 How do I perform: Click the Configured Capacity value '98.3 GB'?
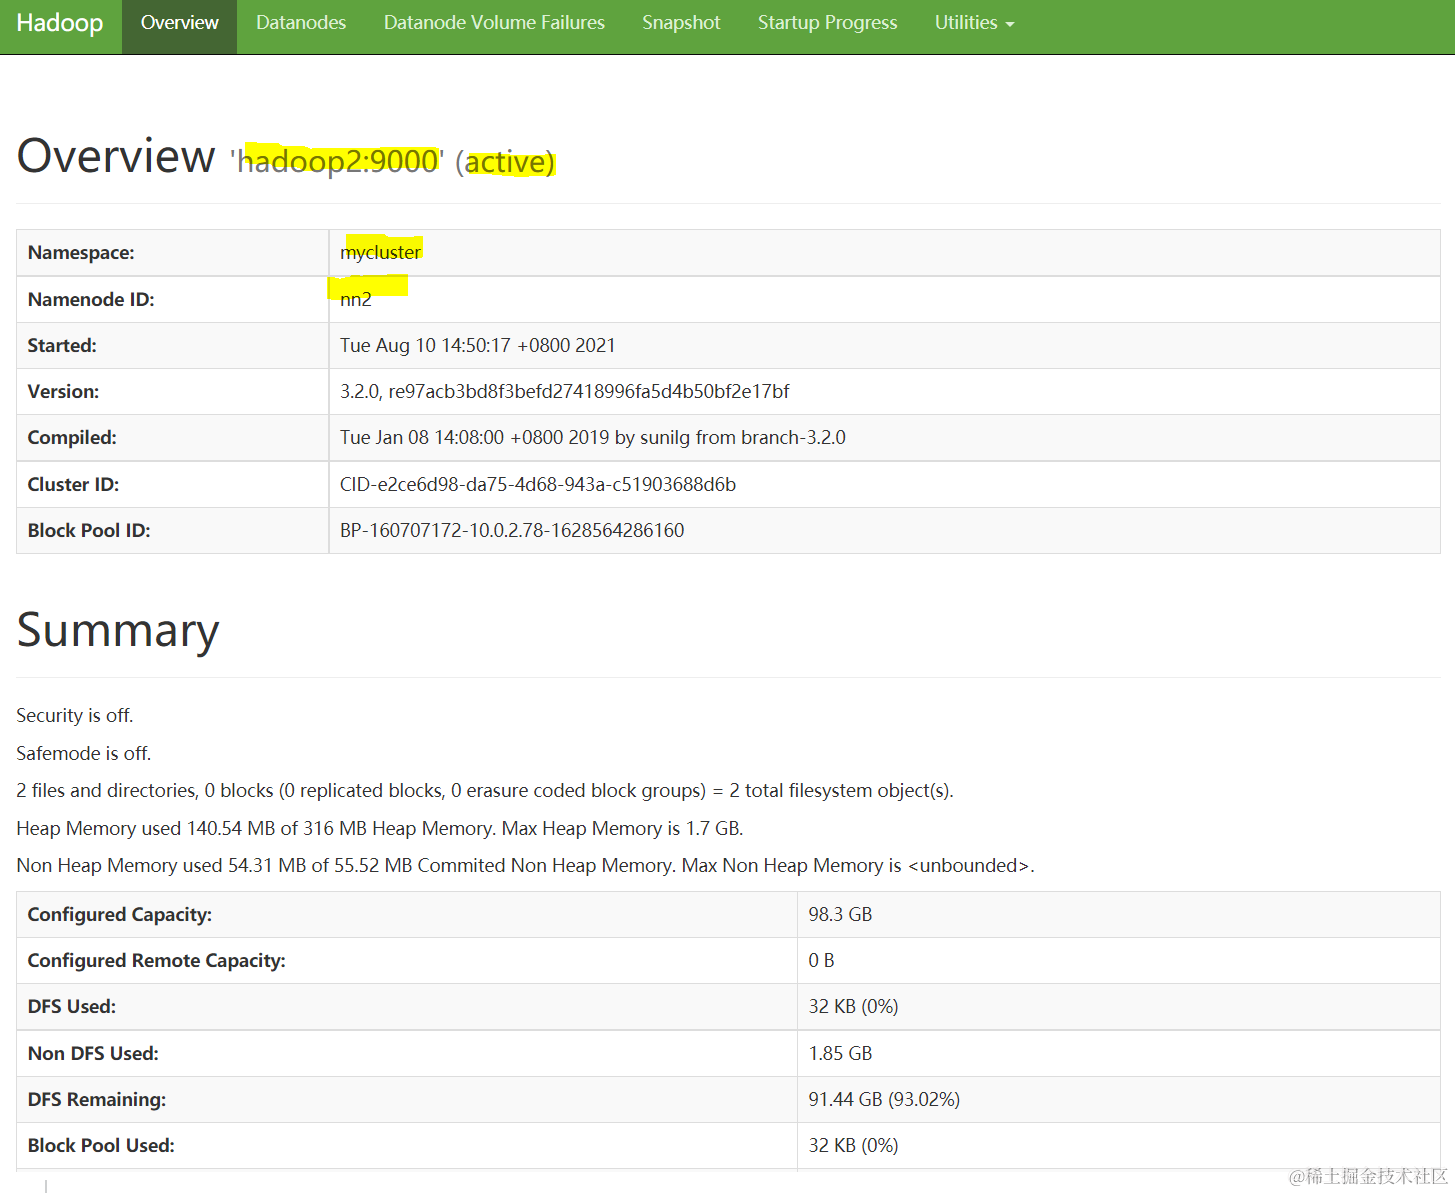840,914
